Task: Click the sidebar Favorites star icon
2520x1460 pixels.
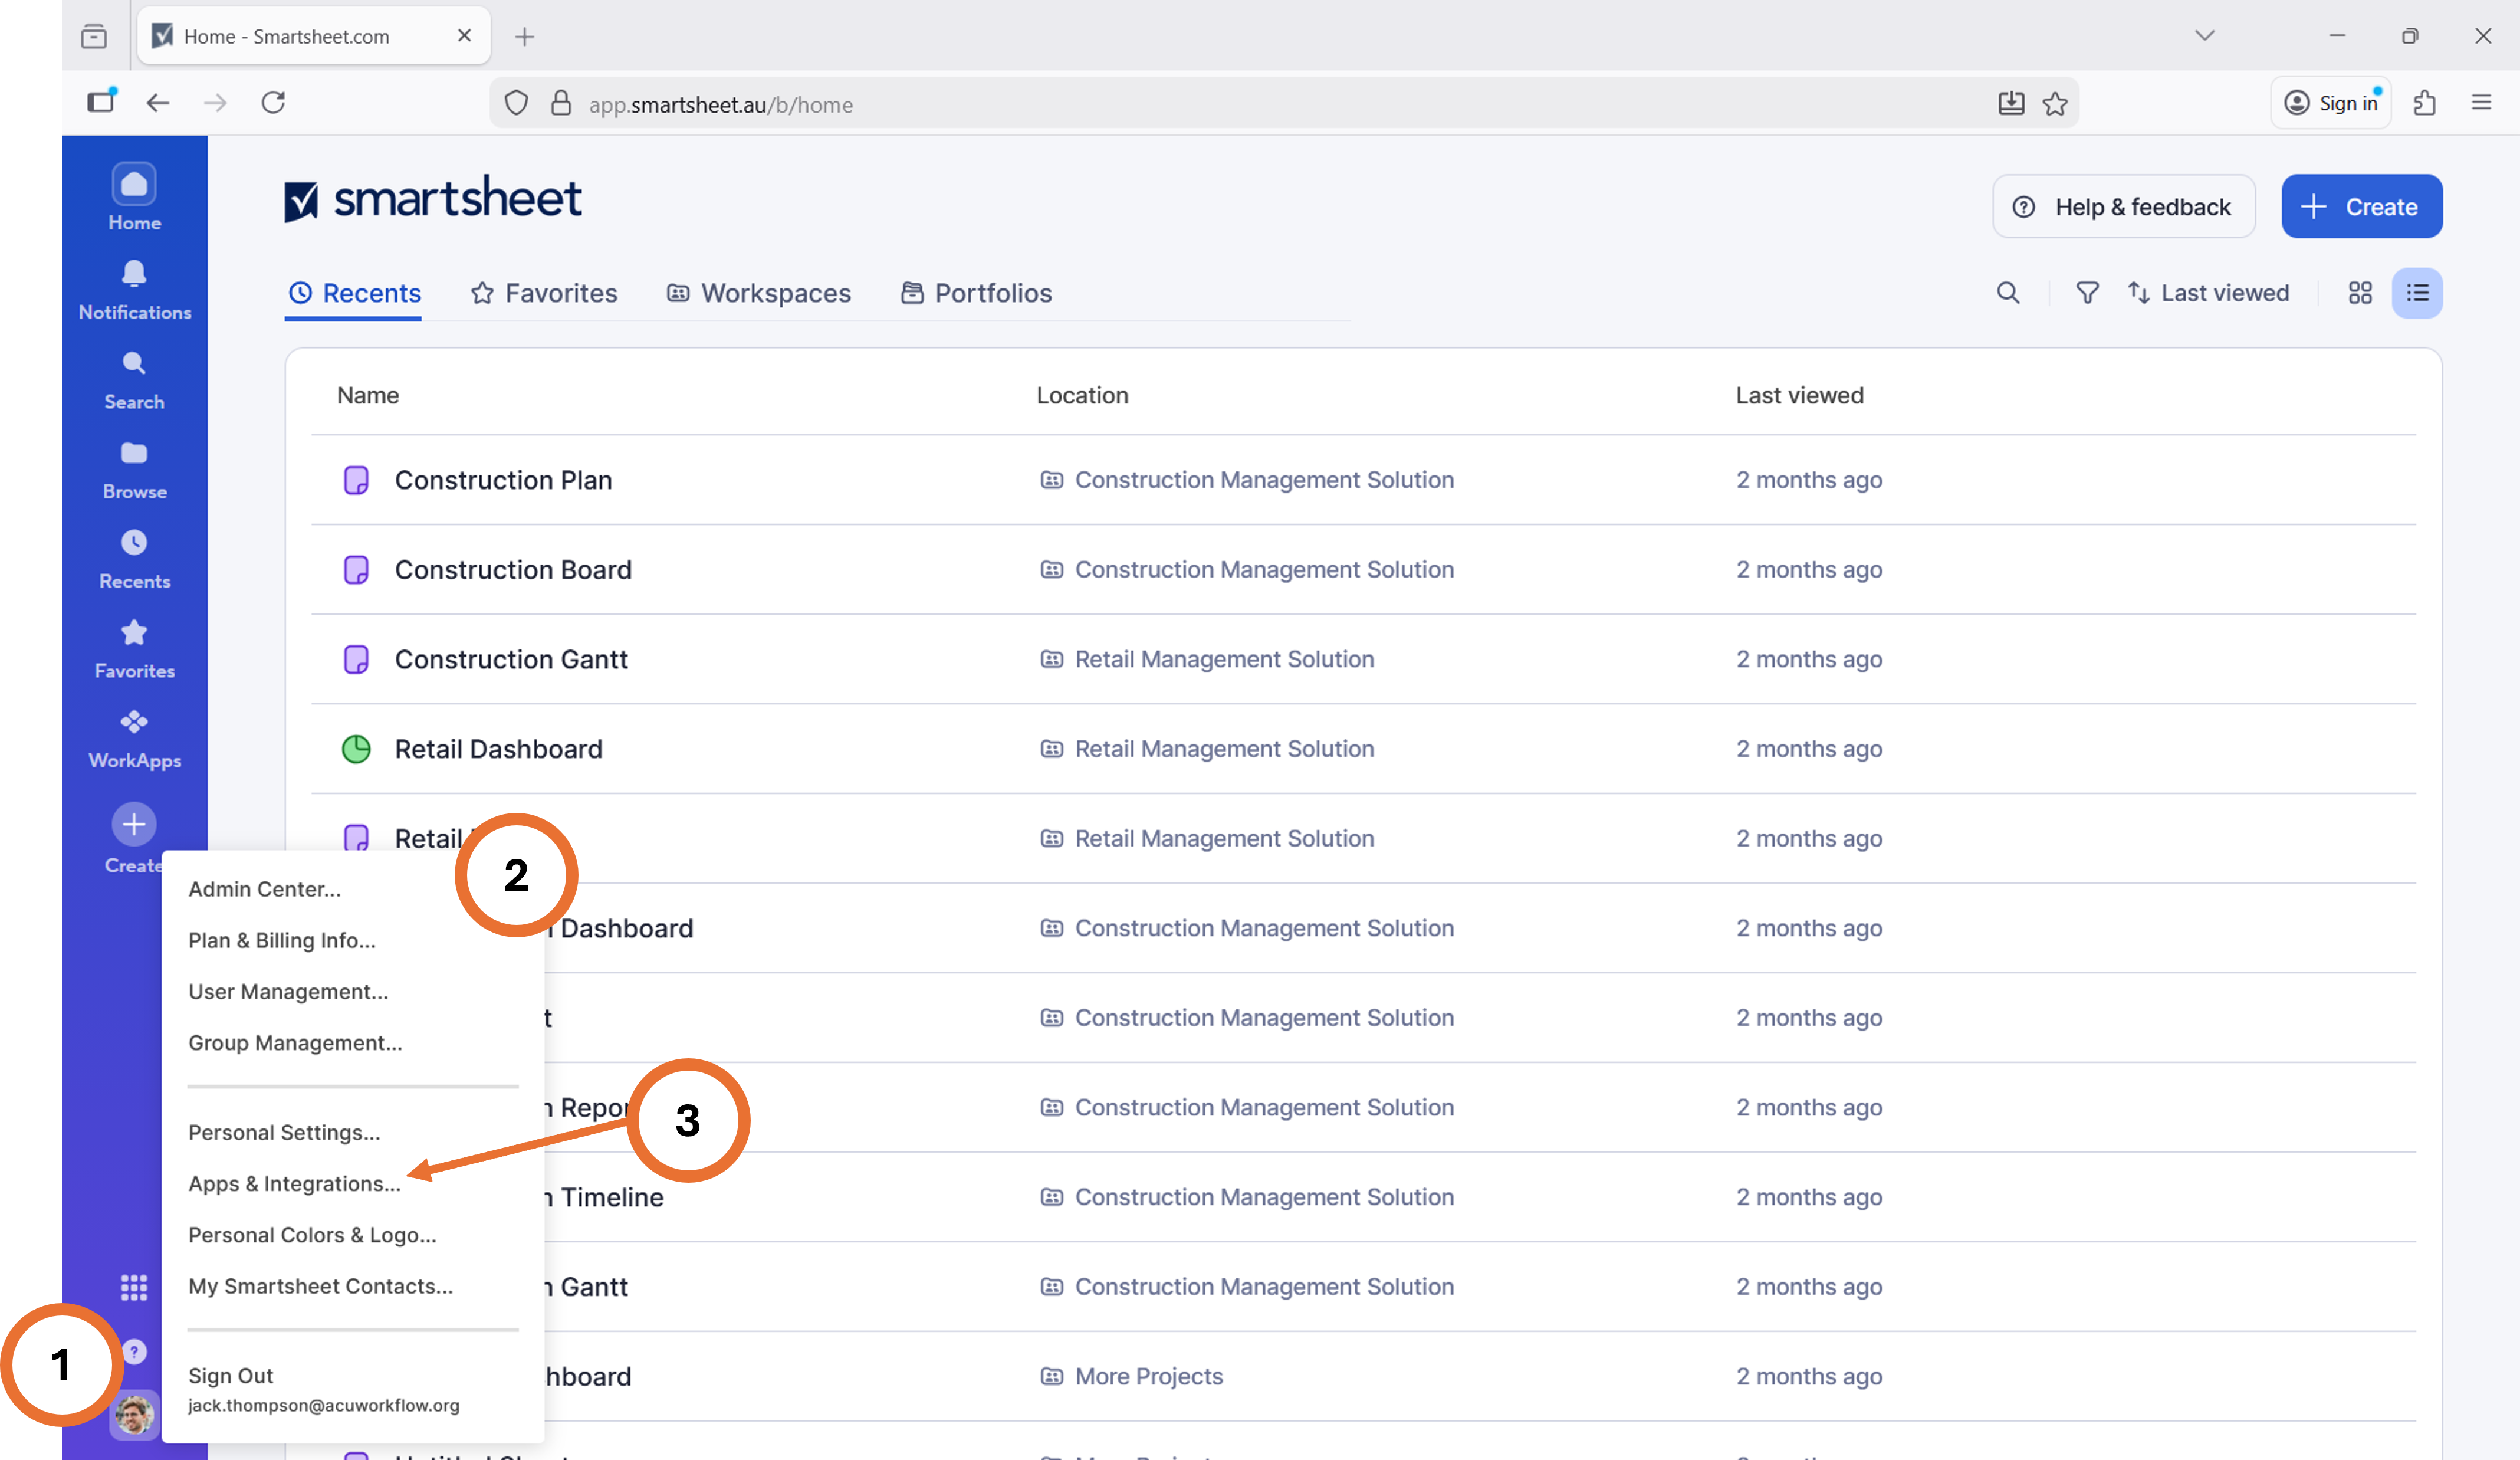Action: (134, 633)
